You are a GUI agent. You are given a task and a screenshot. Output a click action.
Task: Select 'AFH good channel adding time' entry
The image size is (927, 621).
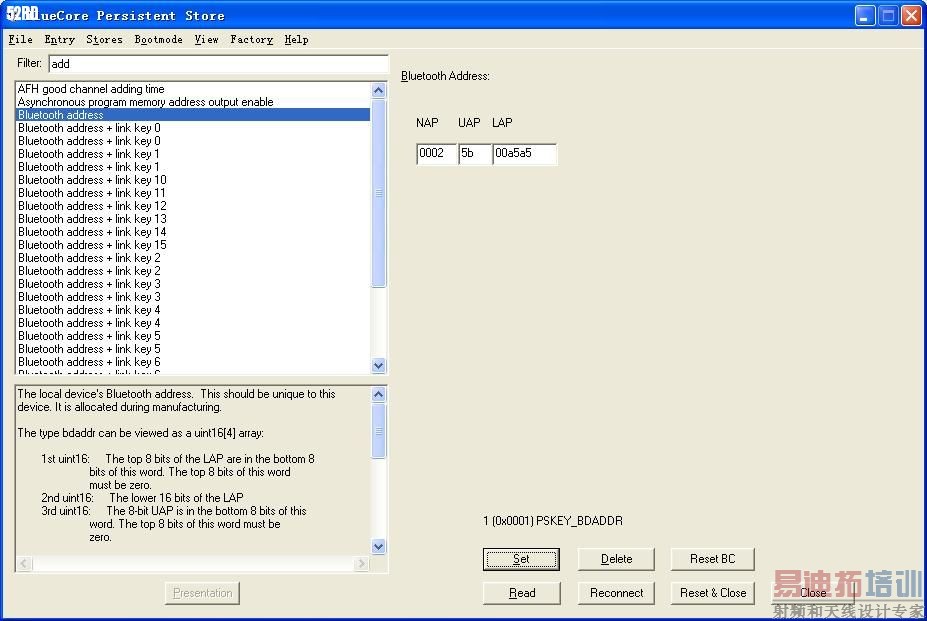[193, 89]
